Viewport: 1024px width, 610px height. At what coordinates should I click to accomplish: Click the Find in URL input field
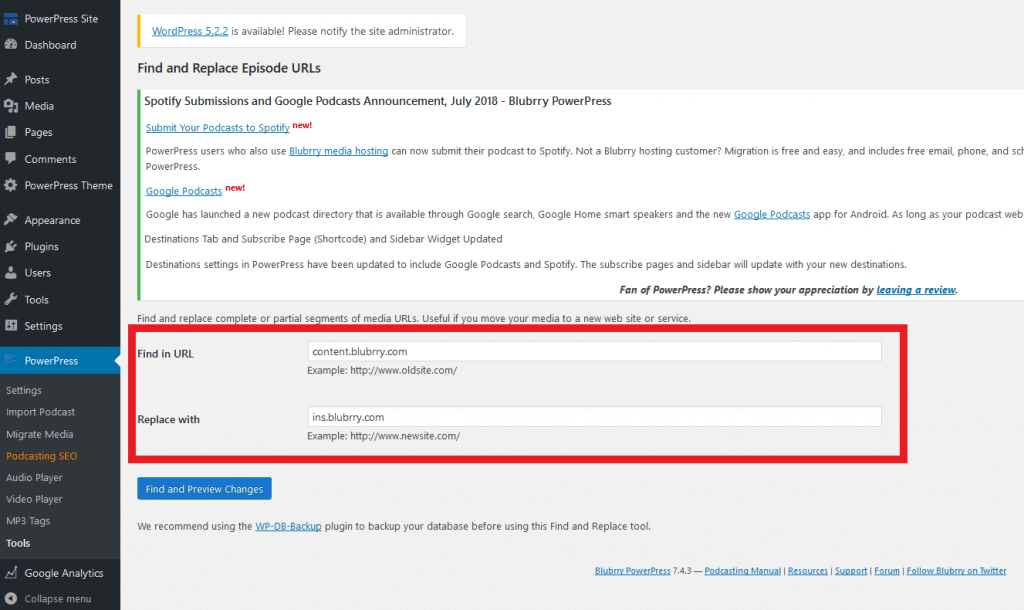tap(594, 351)
